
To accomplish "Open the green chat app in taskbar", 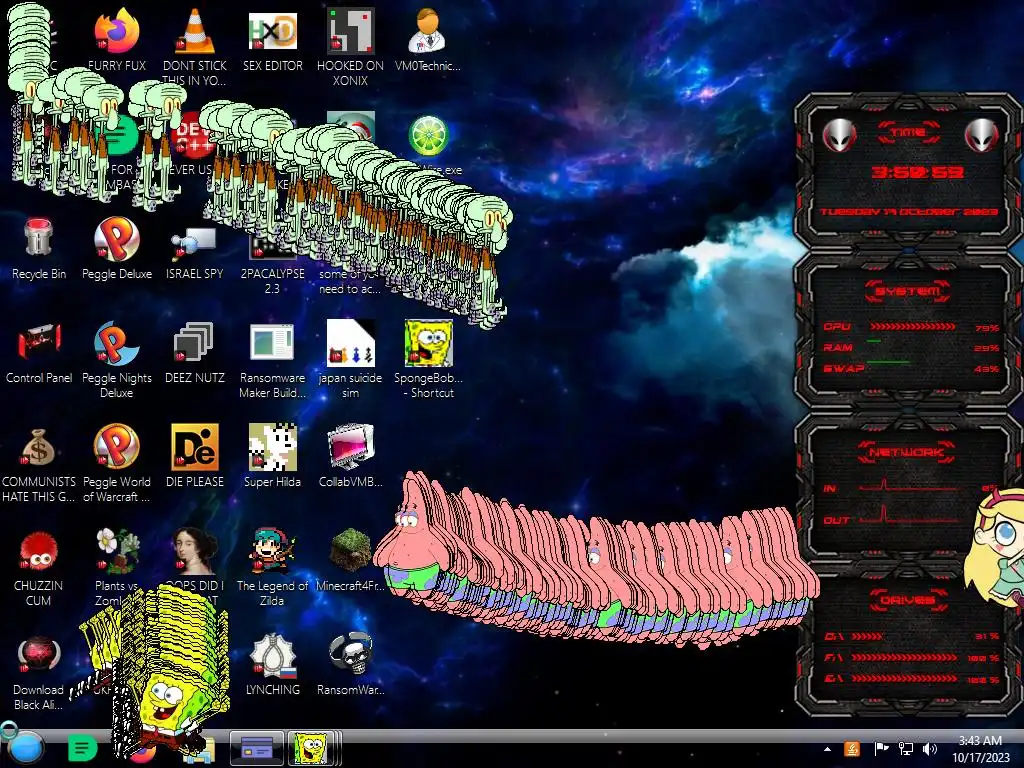I will [82, 748].
